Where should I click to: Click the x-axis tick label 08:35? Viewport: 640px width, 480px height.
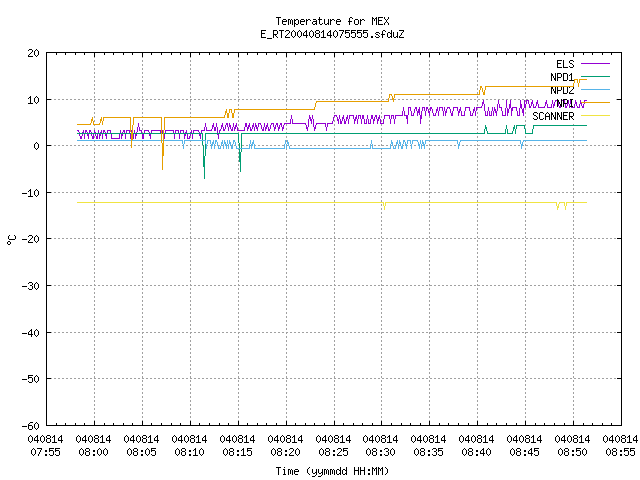tap(429, 452)
